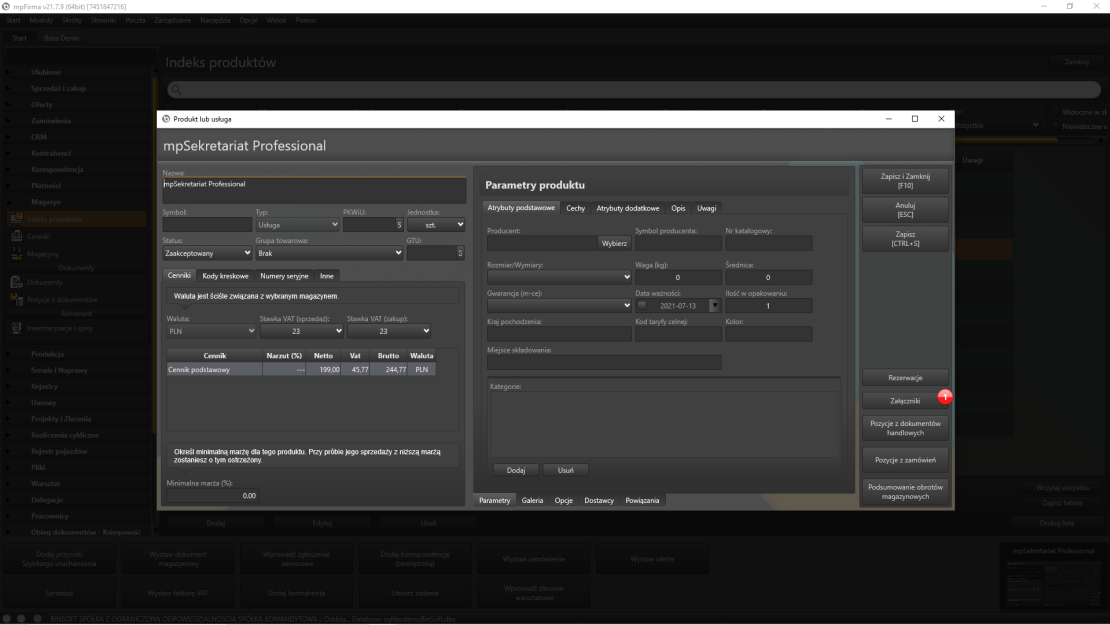Viewport: 1110px width, 625px height.
Task: Open the Stawka VAT (sprzedaż) dropdown
Action: point(302,331)
